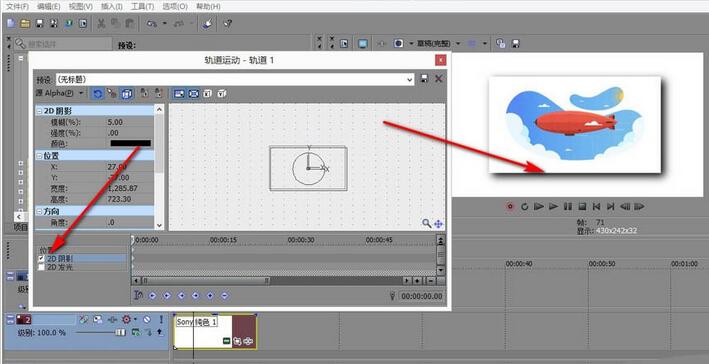Save the track motion preset with the disk icon

click(424, 79)
